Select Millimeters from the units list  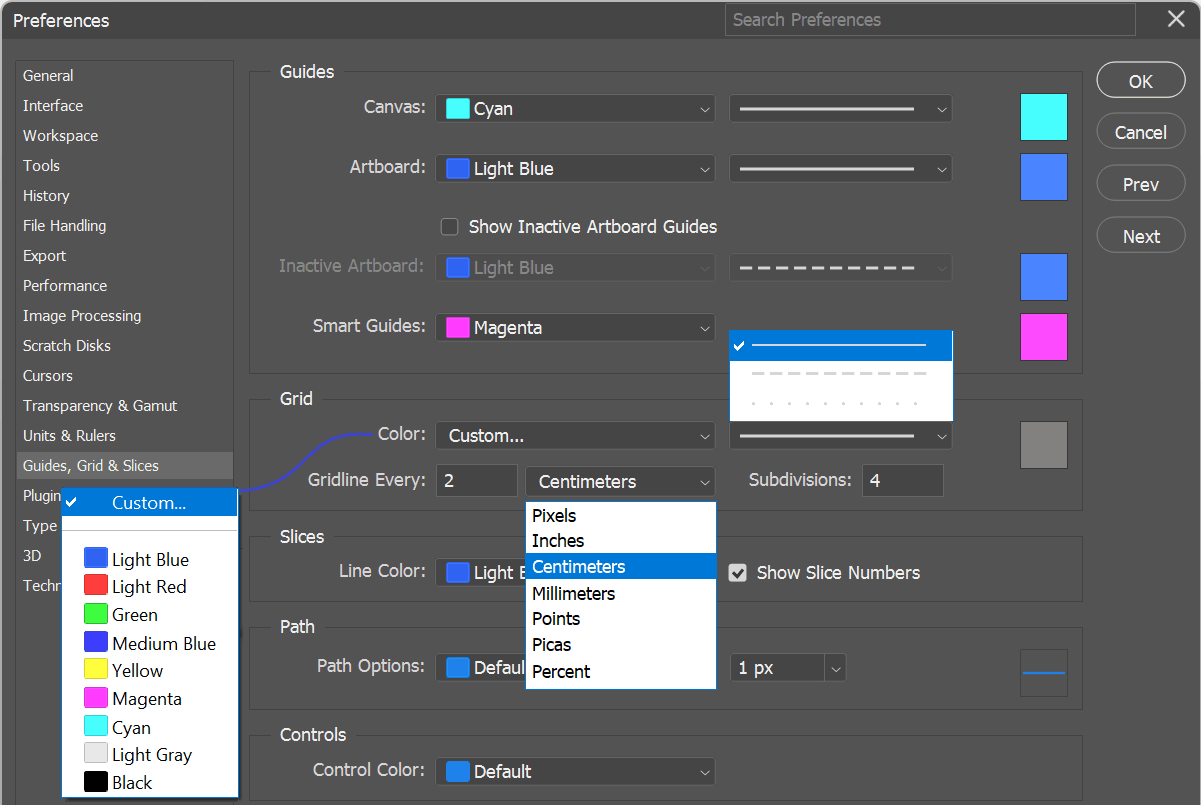point(573,594)
